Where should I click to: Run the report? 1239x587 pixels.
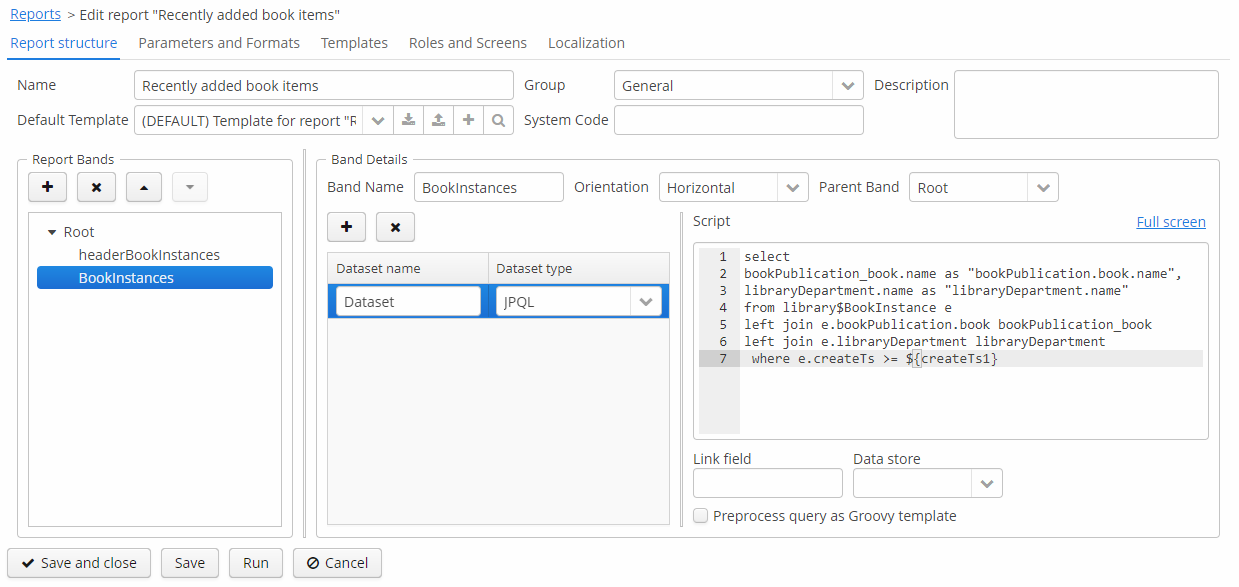(256, 563)
